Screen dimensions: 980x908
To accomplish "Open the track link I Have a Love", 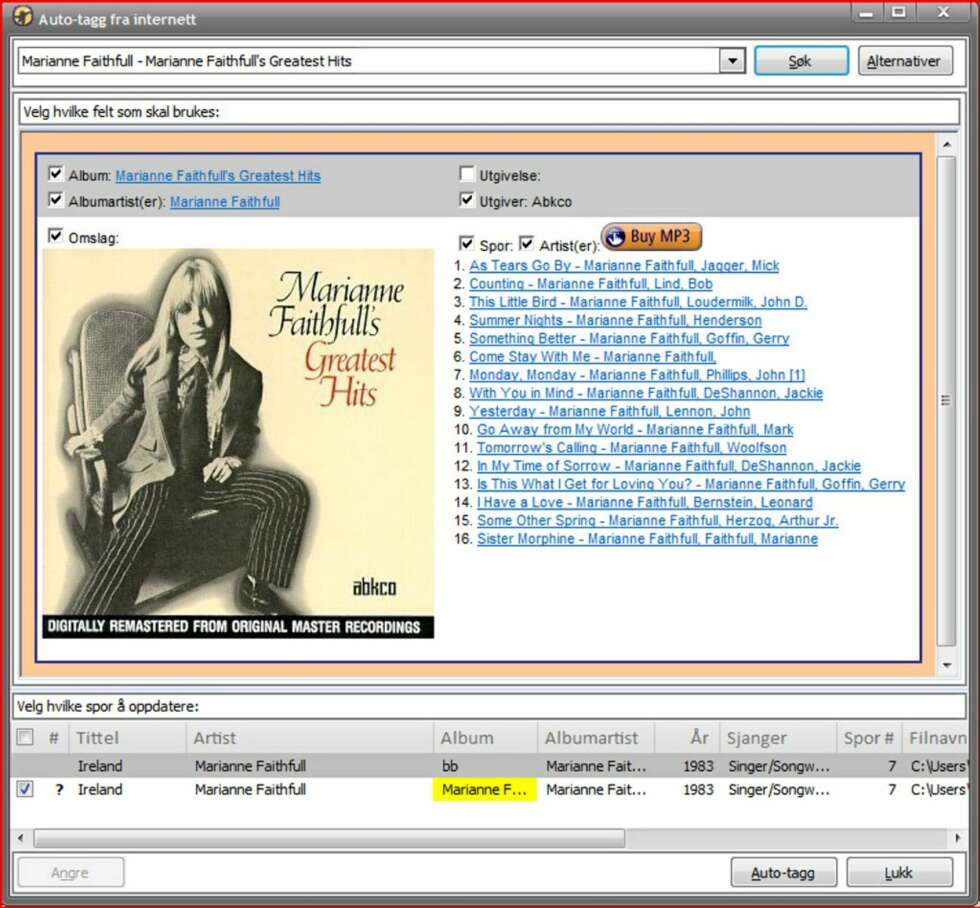I will point(645,502).
